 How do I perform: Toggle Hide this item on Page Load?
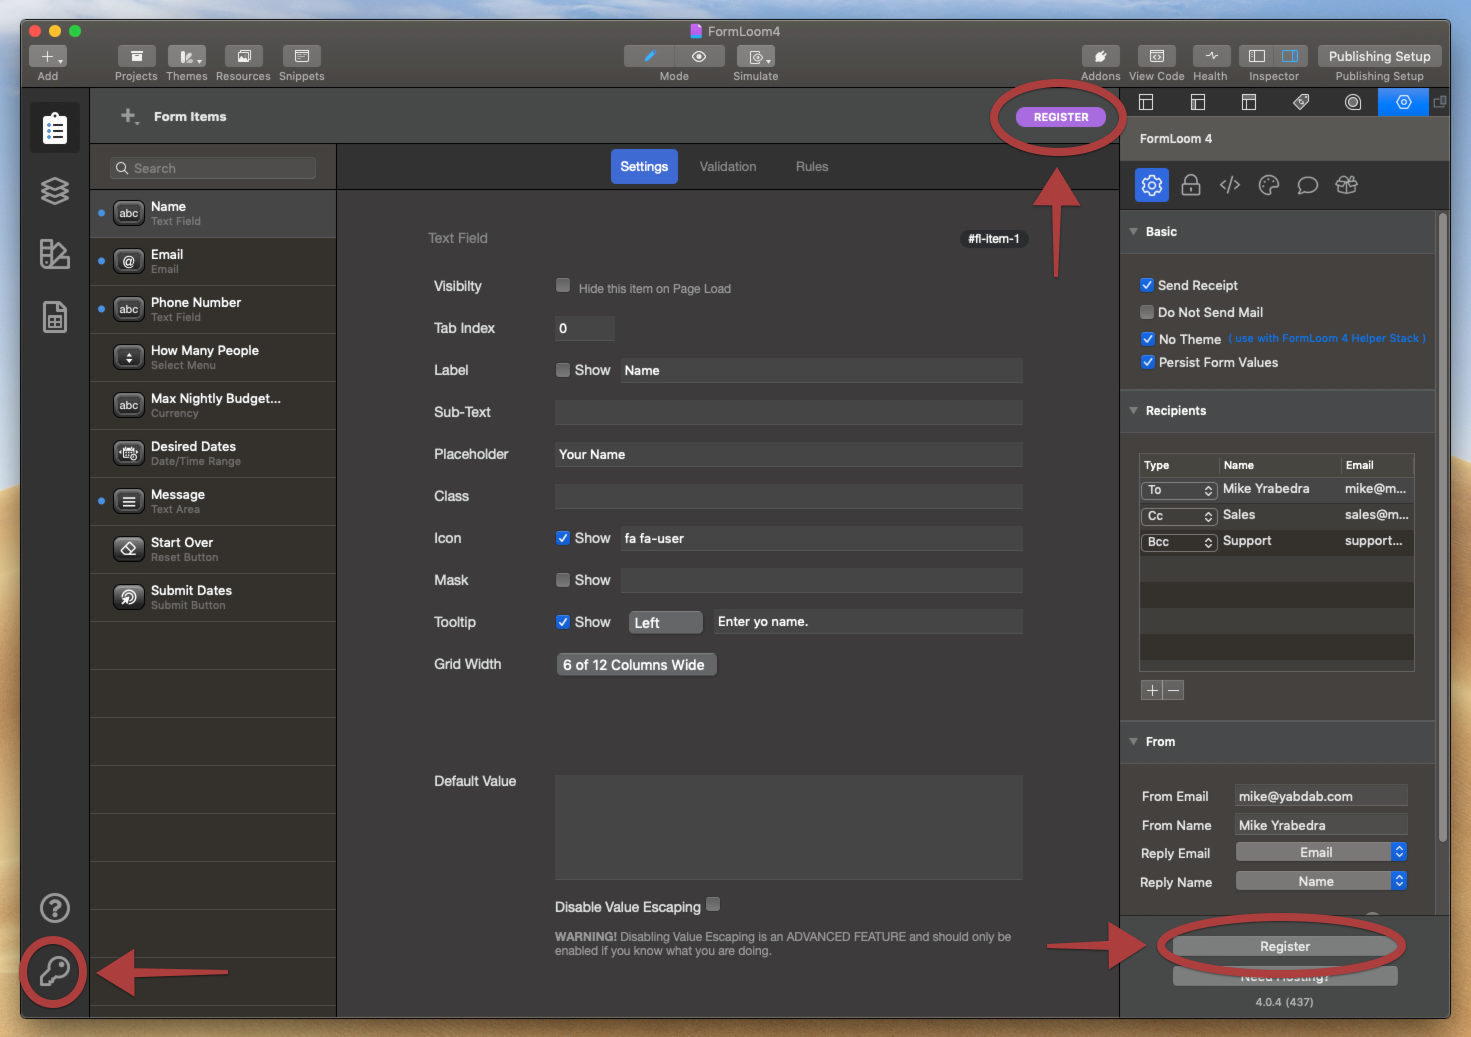point(563,285)
